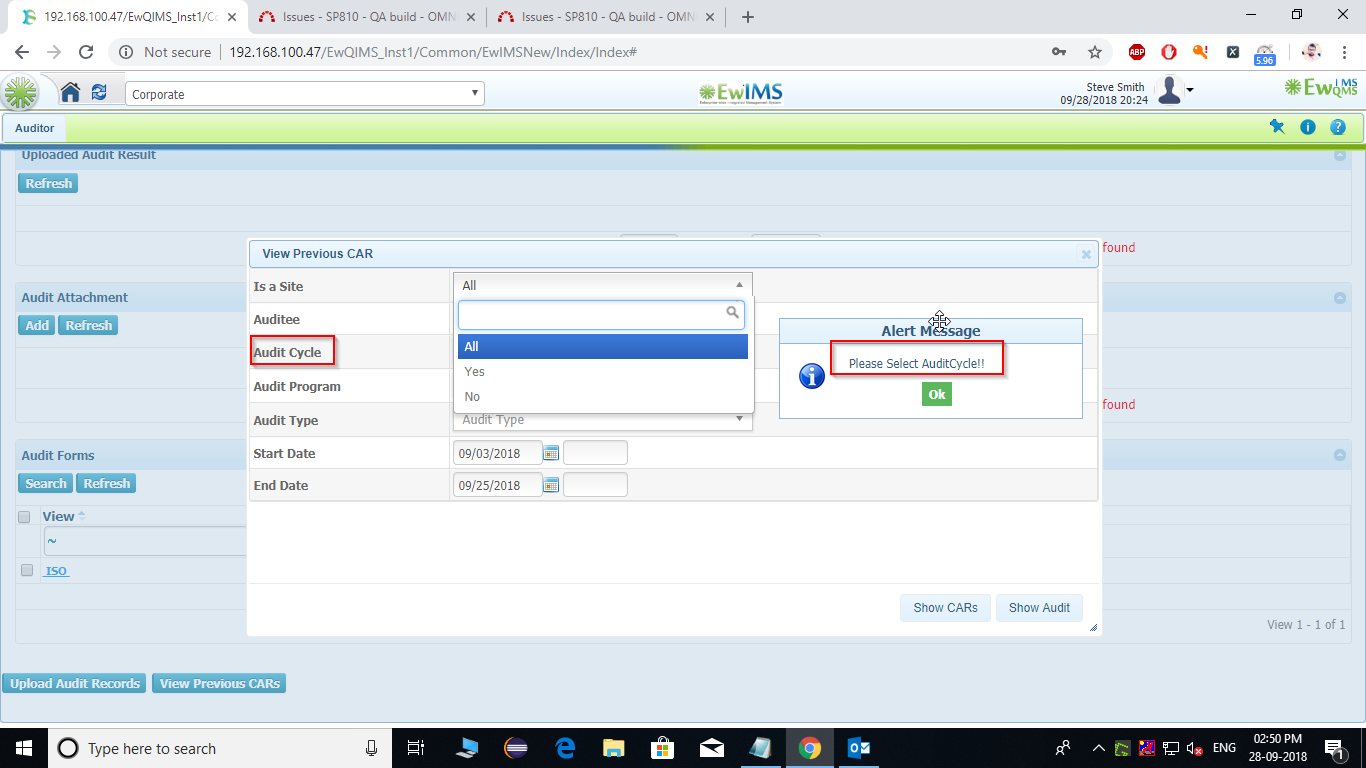Click Refresh under Uploaded Audit Result
Viewport: 1366px width, 768px height.
[48, 183]
